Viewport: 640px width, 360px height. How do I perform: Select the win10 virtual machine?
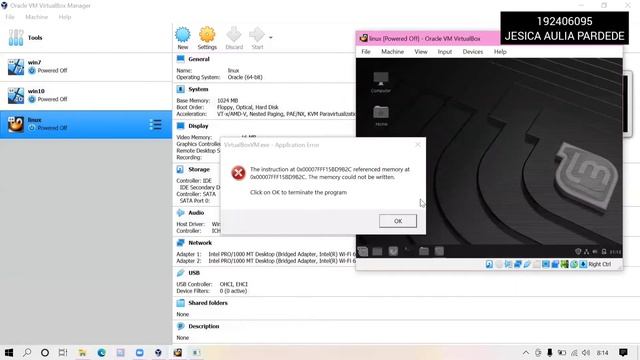pyautogui.click(x=86, y=95)
